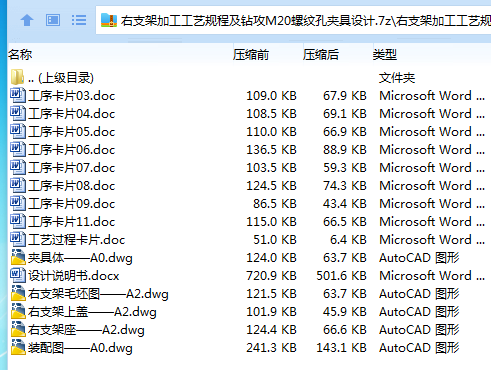Image resolution: width=491 pixels, height=370 pixels.
Task: Click the 101.9 KB size of 右支架上盖
Action: [271, 312]
